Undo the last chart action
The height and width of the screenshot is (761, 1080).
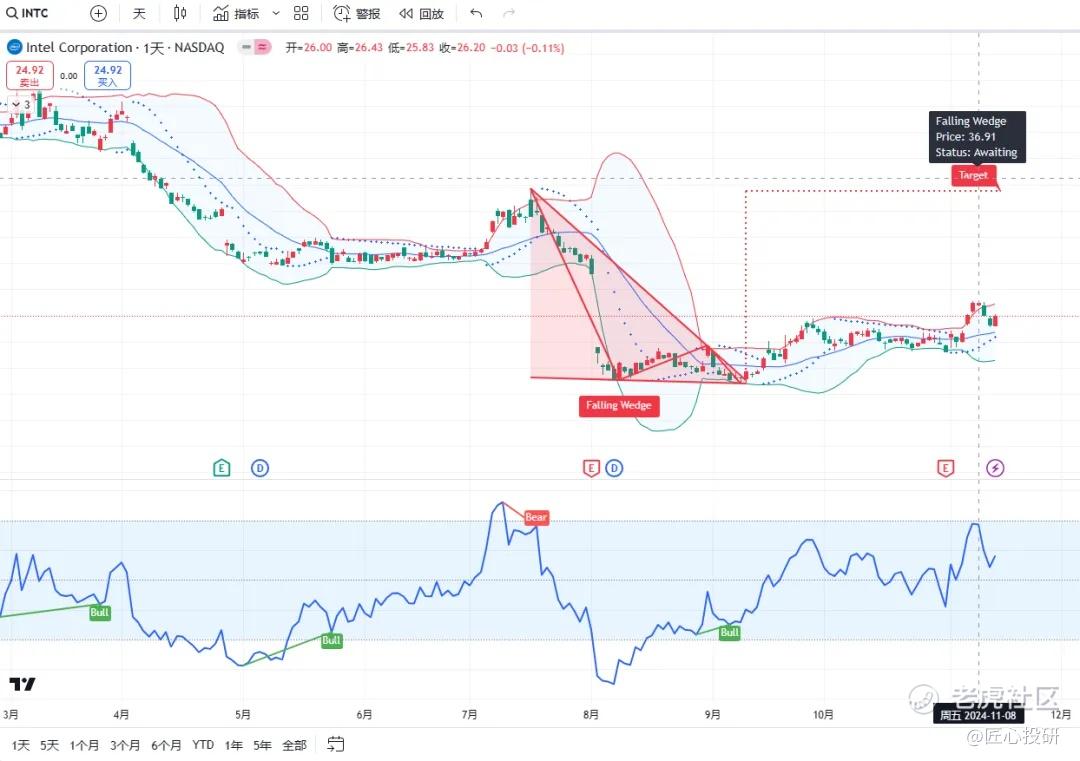pos(476,13)
